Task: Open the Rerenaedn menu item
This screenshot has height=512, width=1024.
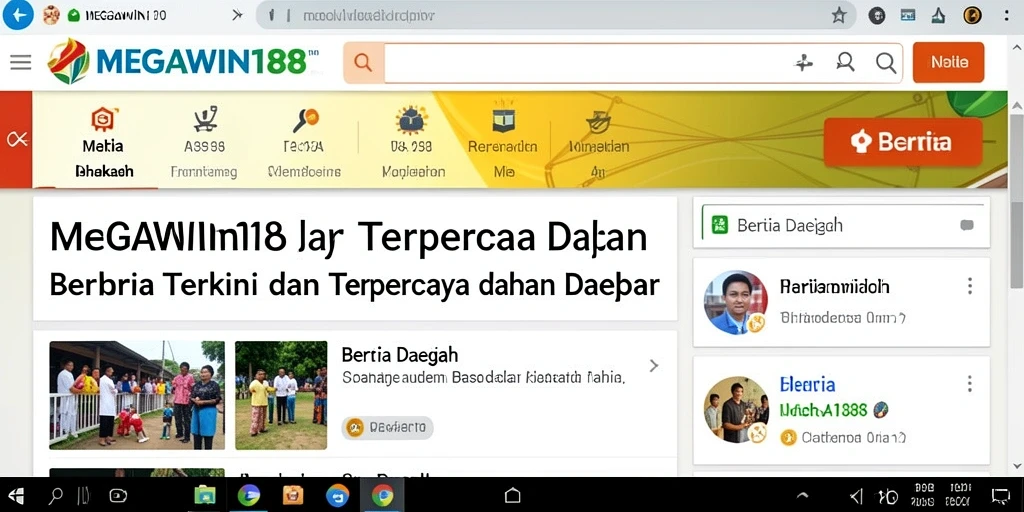Action: point(503,144)
